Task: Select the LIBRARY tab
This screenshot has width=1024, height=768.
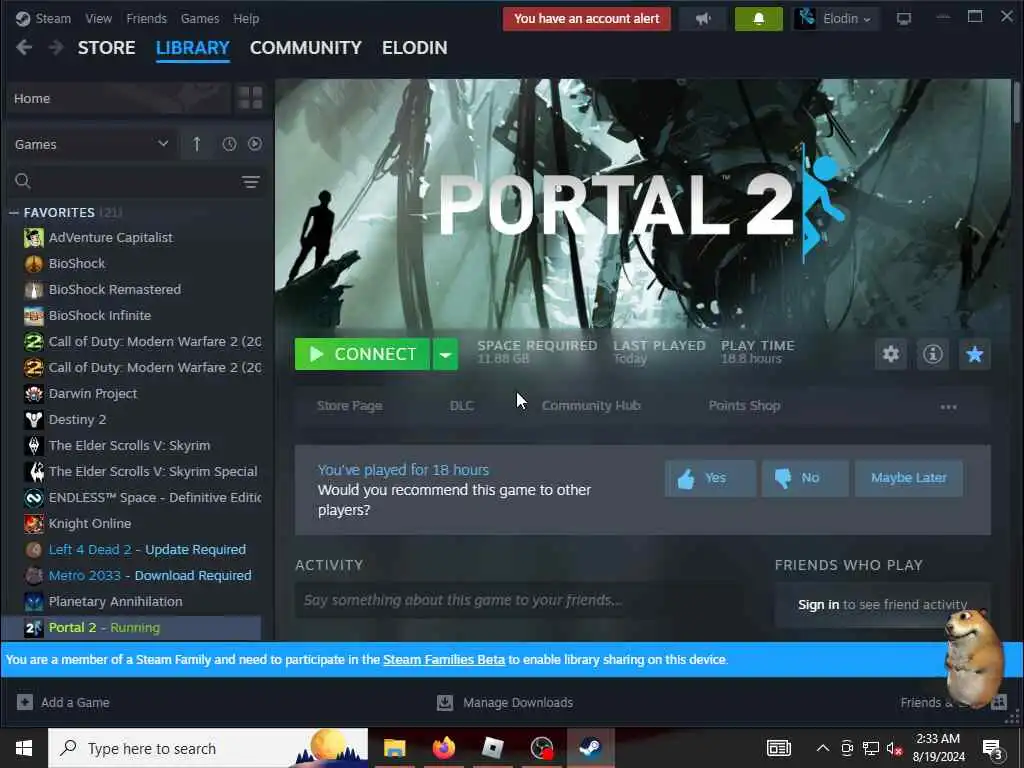Action: pos(193,48)
